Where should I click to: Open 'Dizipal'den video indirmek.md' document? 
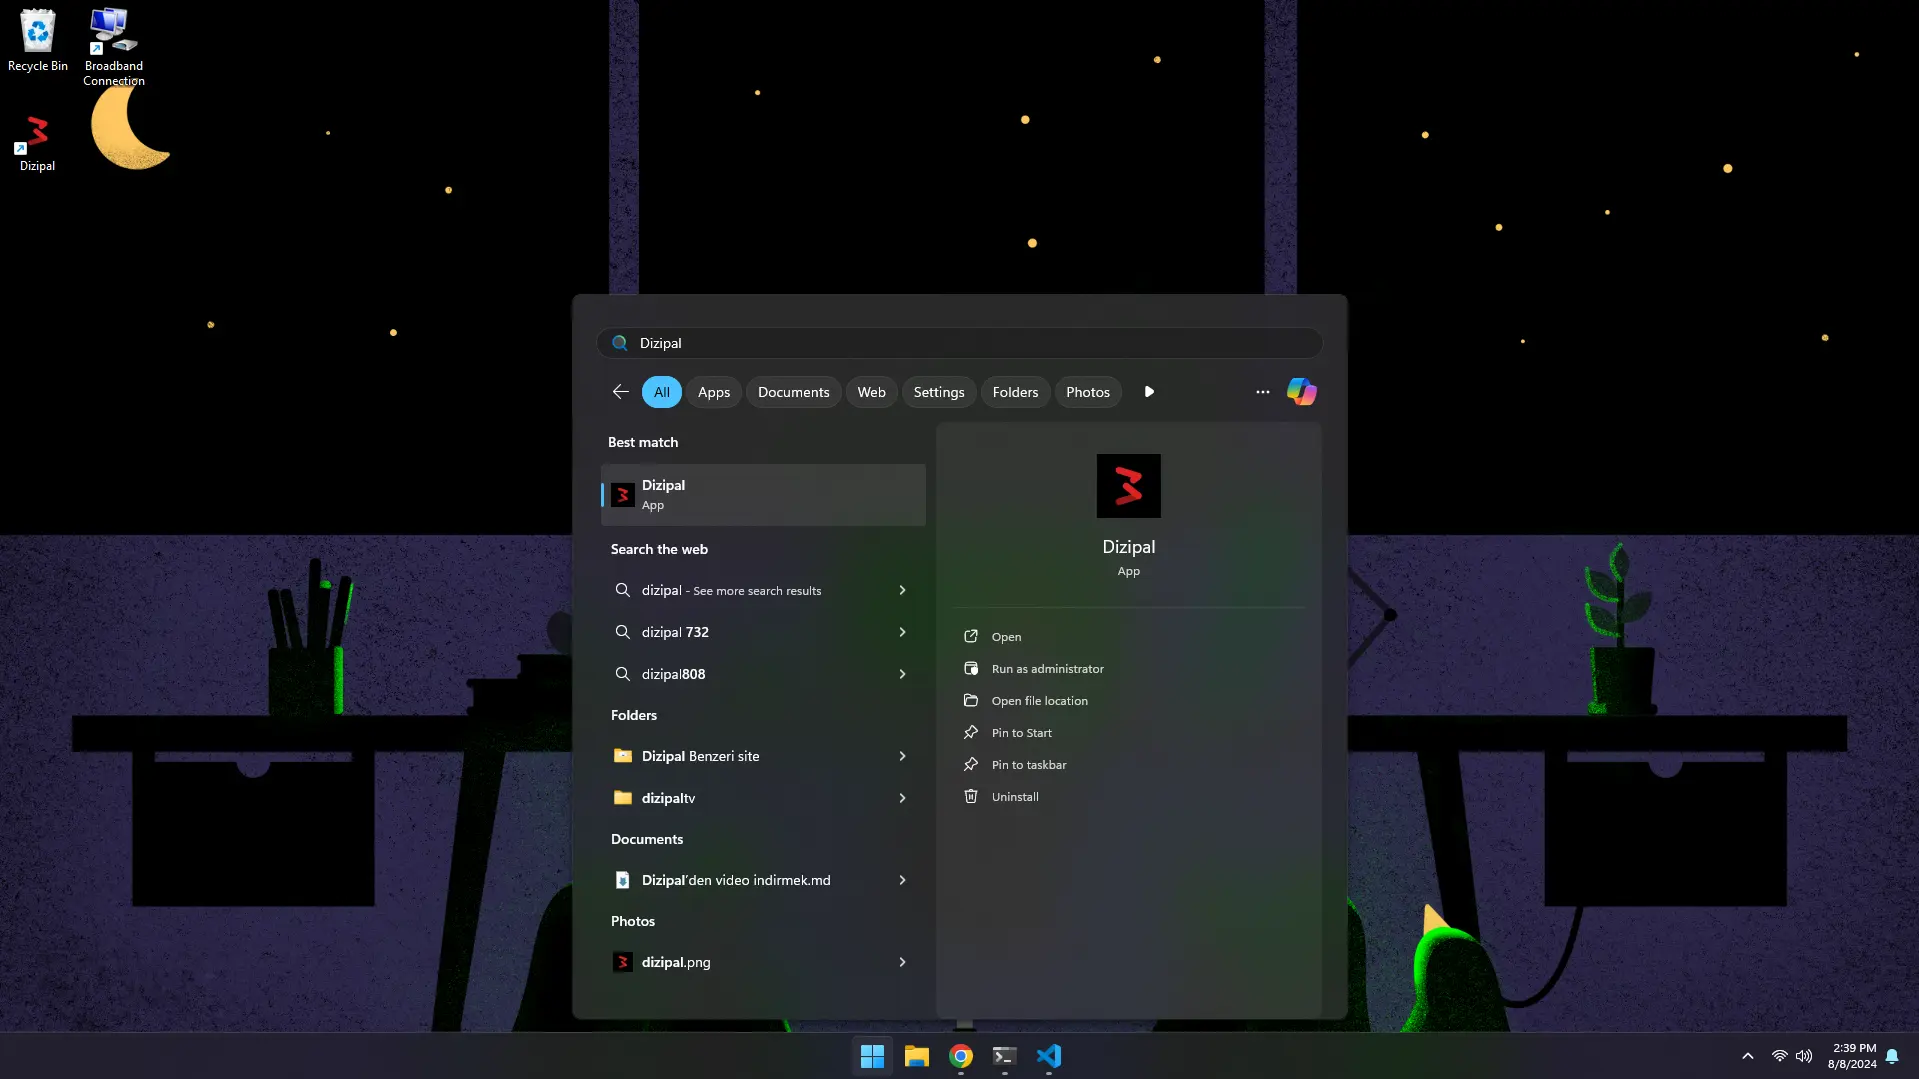[x=763, y=880]
